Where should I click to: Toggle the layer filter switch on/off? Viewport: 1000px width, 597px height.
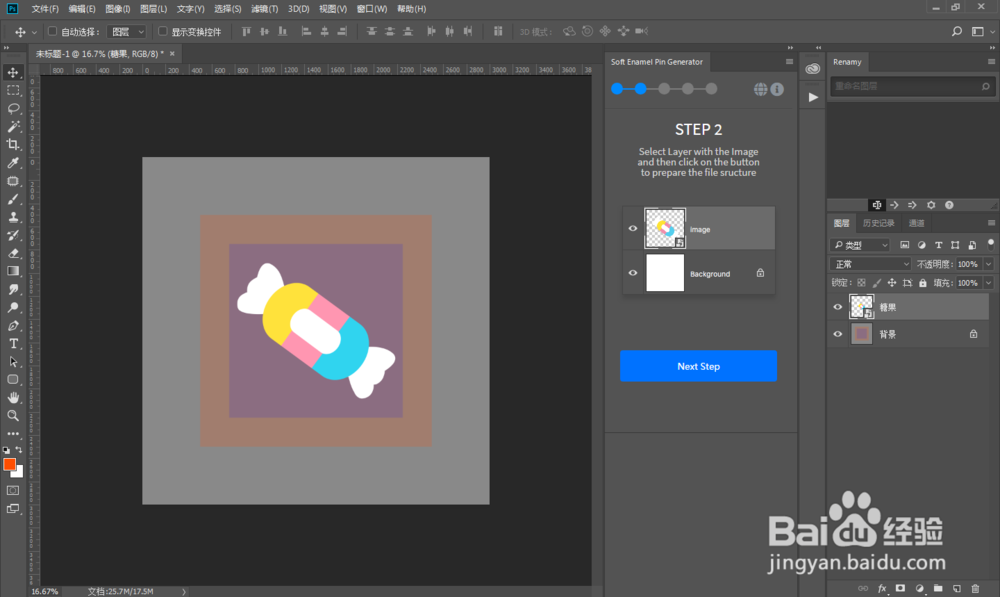pos(990,244)
